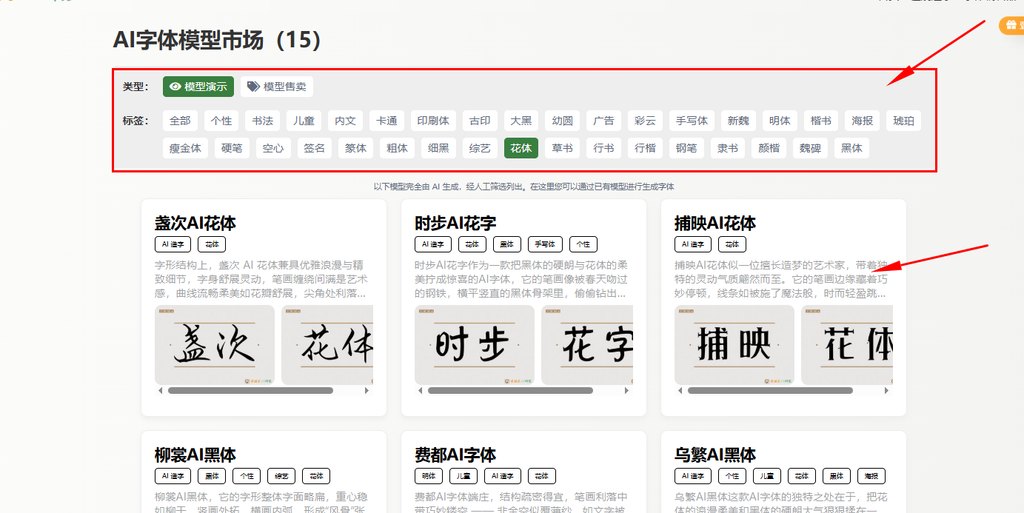Select the 细黑 tag
This screenshot has height=513, width=1024.
(439, 148)
